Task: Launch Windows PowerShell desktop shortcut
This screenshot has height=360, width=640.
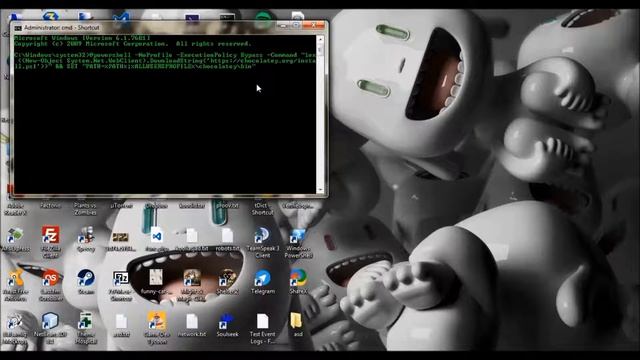Action: pos(298,235)
